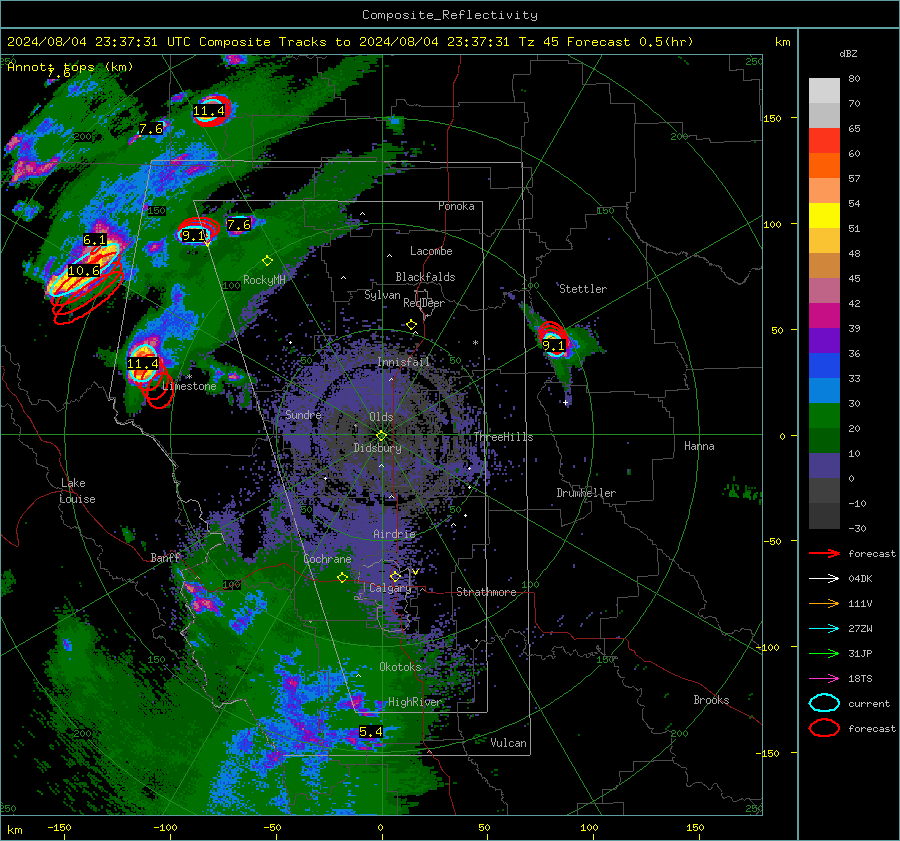Click the green 31JP arrow legend icon
Screen dimensions: 900x841
[x=824, y=653]
